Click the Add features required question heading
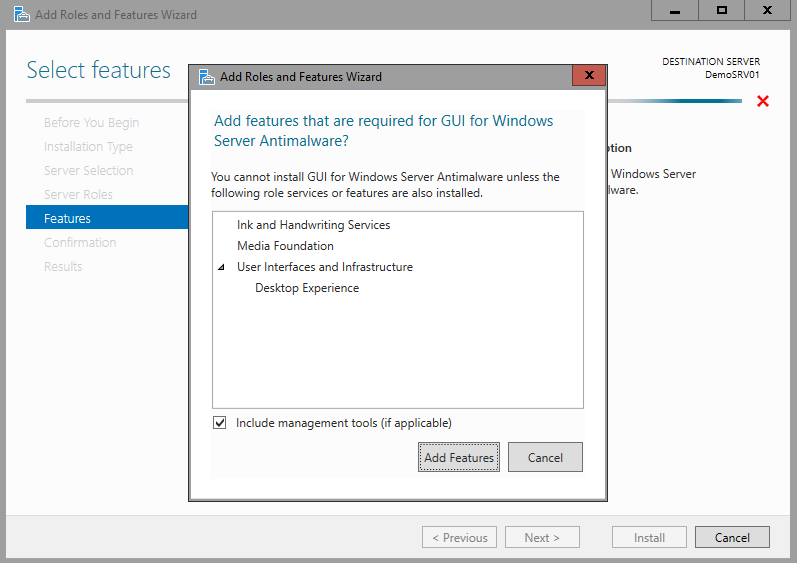The image size is (797, 563). pos(383,131)
